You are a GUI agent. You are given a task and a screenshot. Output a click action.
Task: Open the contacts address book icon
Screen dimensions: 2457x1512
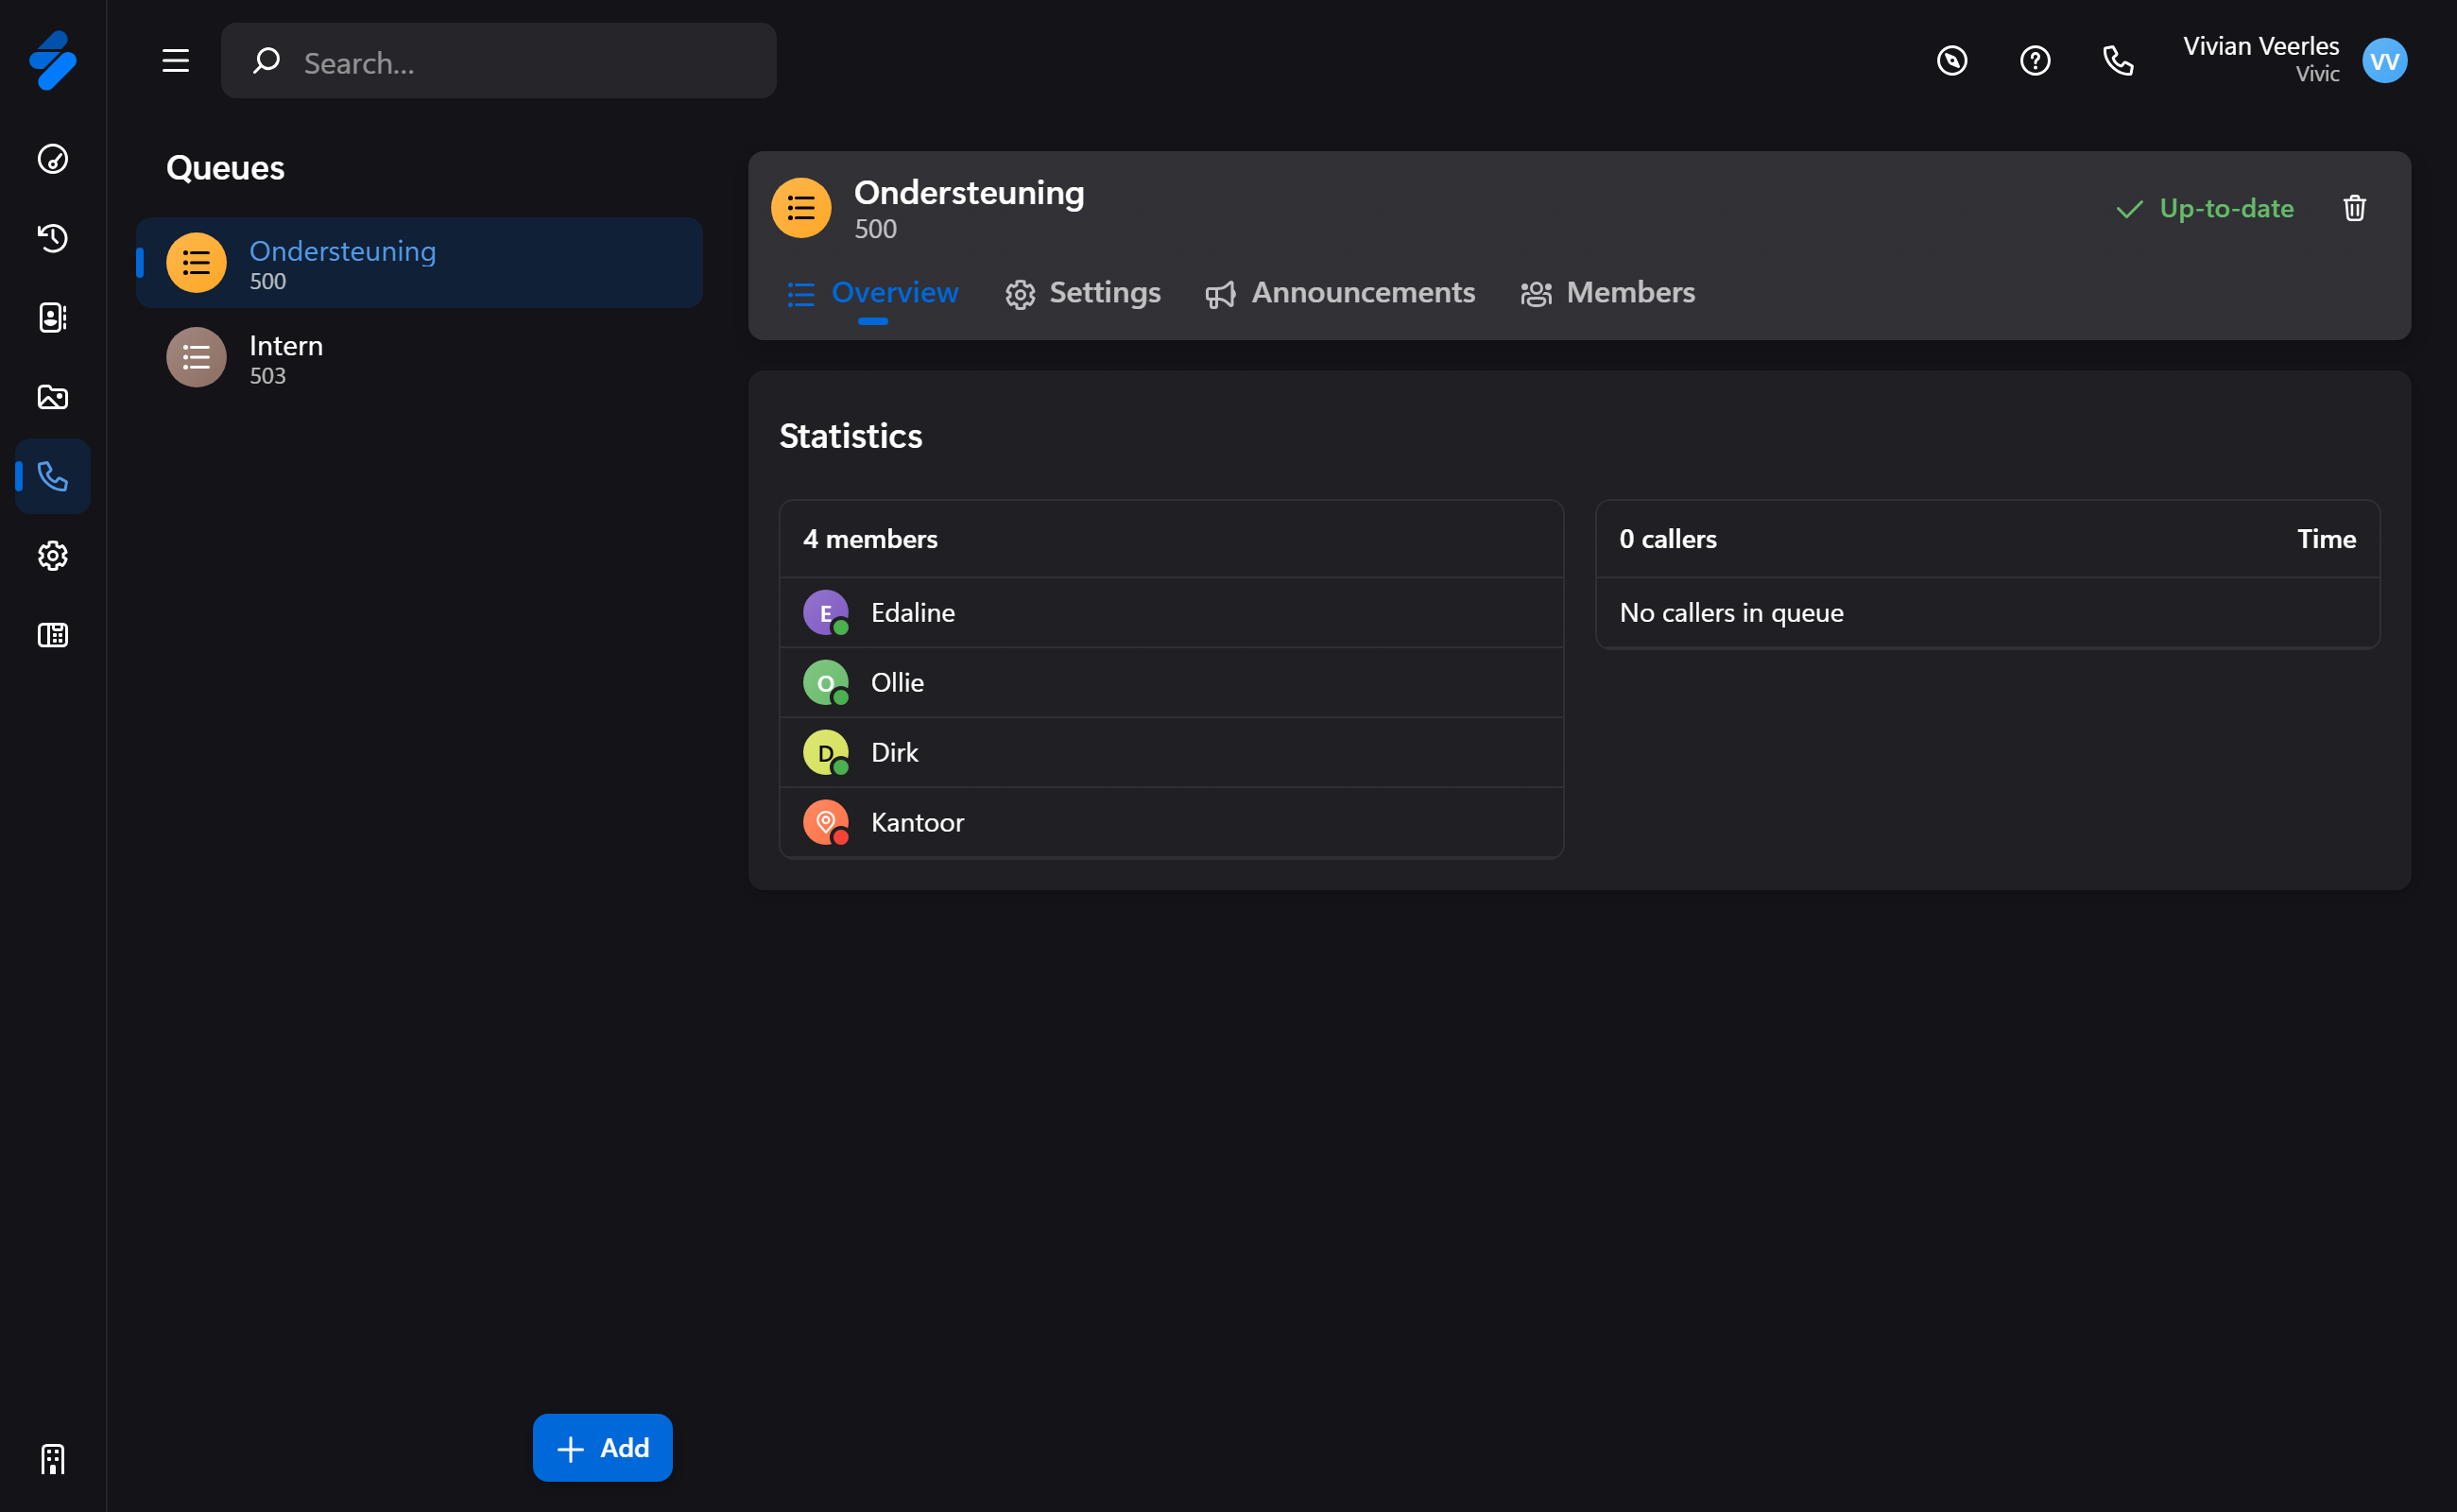(52, 317)
